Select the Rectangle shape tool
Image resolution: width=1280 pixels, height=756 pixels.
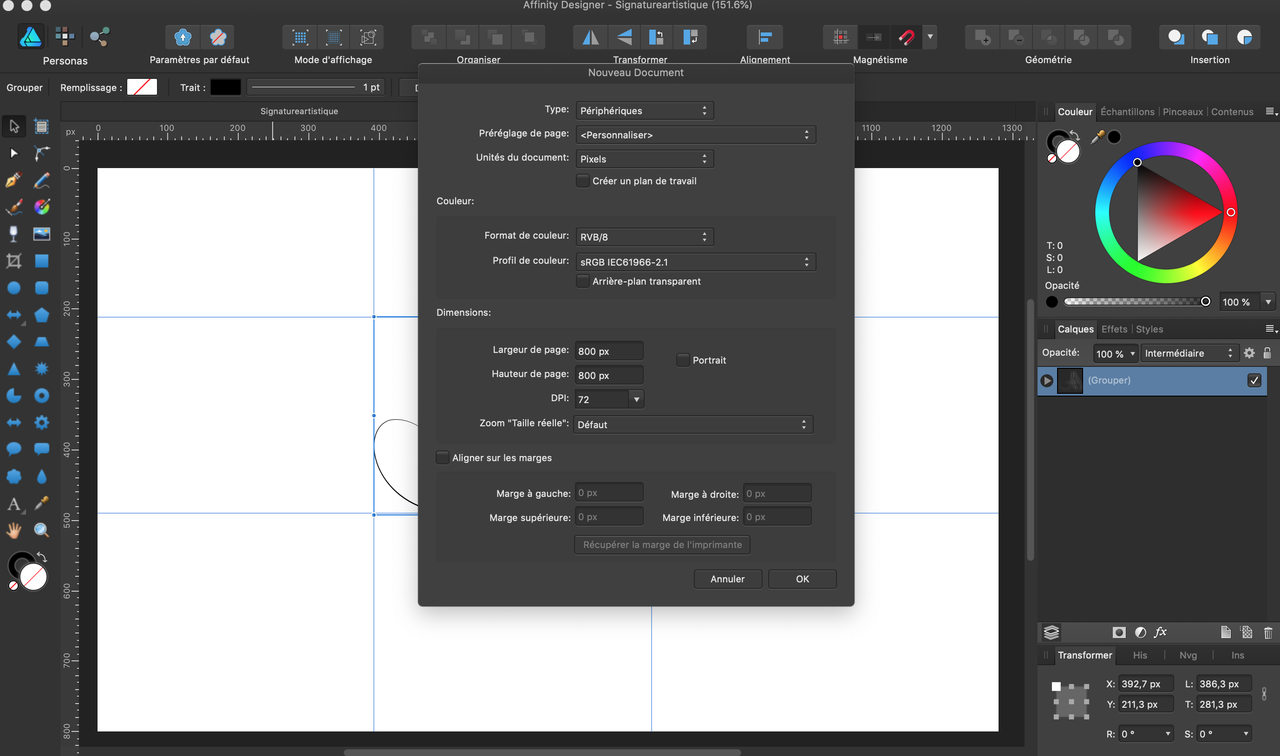pos(42,261)
